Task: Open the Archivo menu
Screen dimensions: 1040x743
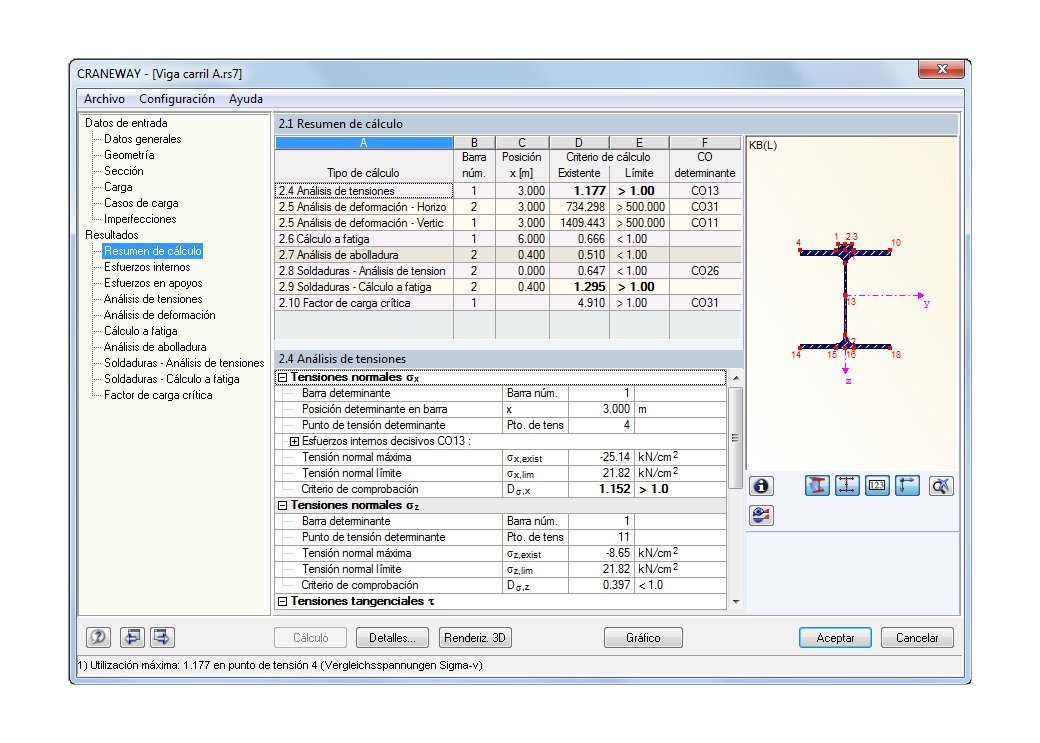Action: pyautogui.click(x=104, y=99)
